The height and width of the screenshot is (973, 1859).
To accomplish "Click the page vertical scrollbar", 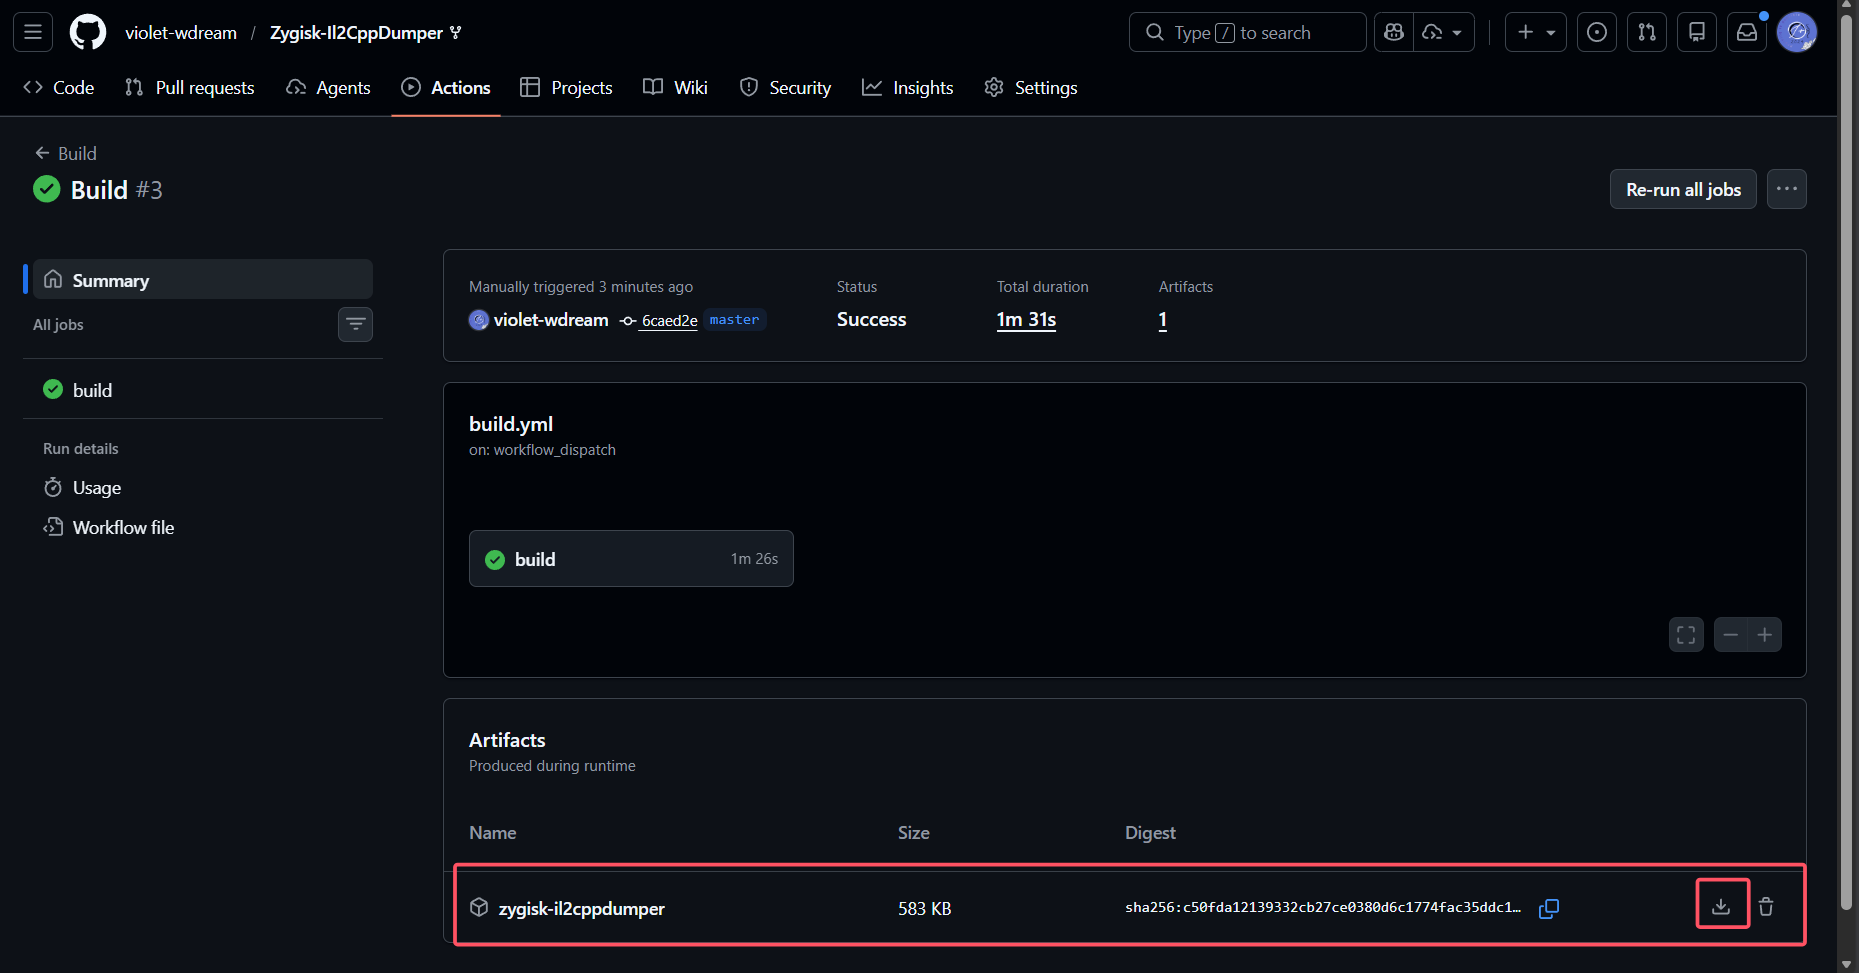I will click(1848, 460).
